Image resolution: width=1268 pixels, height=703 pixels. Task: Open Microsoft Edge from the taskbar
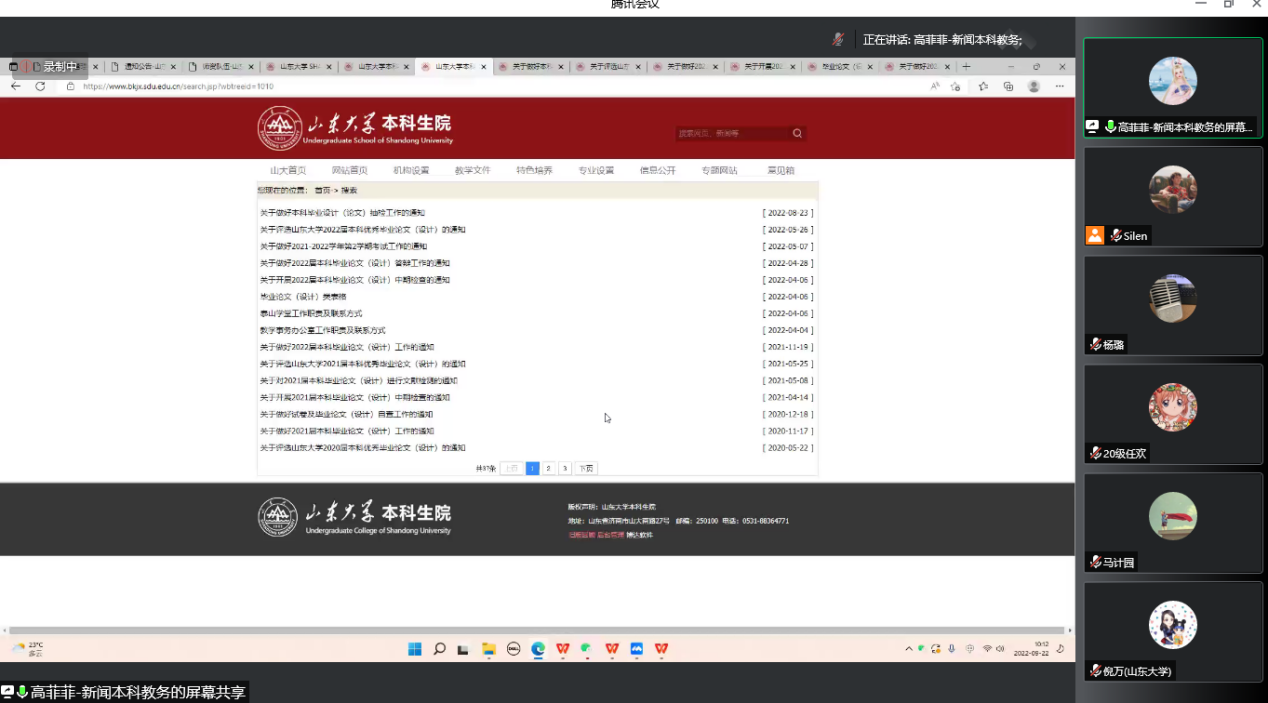pos(538,649)
